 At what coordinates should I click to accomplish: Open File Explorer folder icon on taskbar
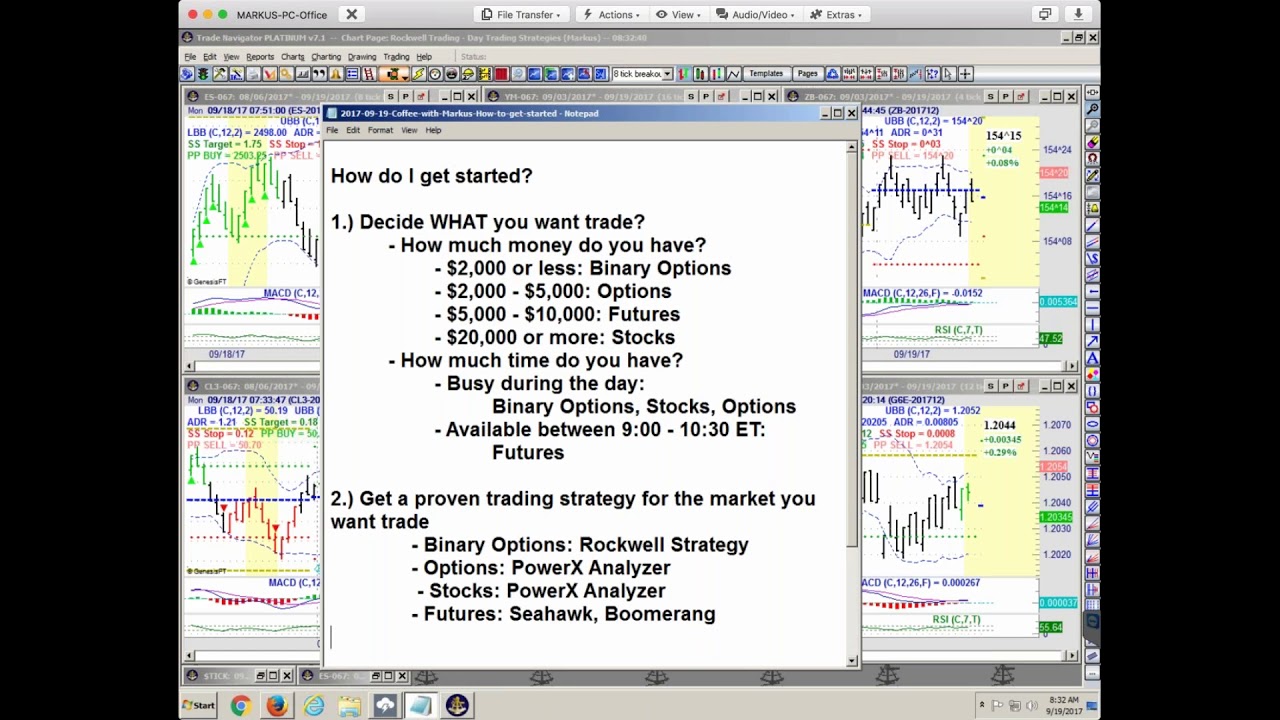[x=349, y=706]
